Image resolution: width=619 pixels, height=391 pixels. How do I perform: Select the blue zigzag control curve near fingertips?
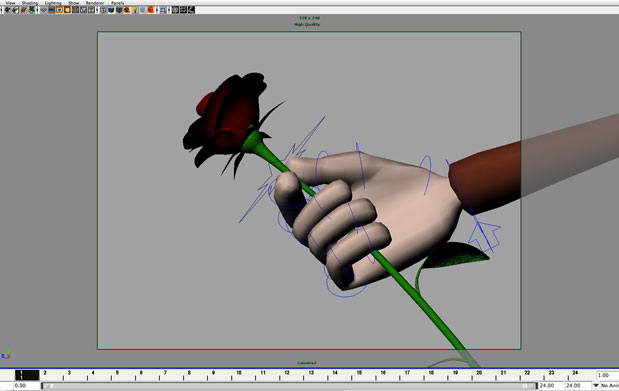(283, 170)
